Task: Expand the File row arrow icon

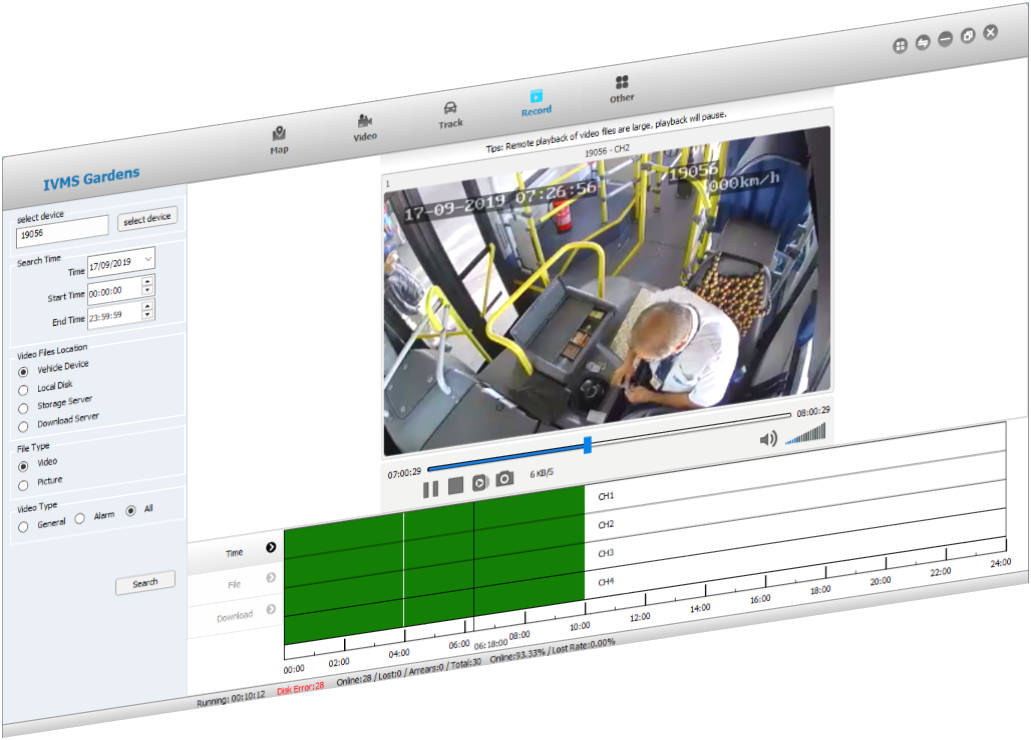Action: pos(271,578)
